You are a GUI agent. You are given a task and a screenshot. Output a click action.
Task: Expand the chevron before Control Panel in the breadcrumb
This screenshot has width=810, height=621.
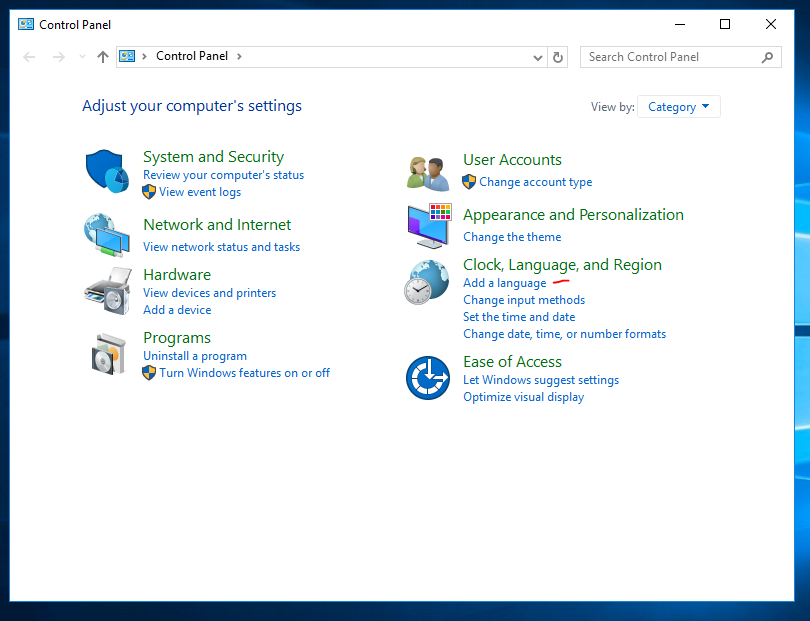pos(145,56)
